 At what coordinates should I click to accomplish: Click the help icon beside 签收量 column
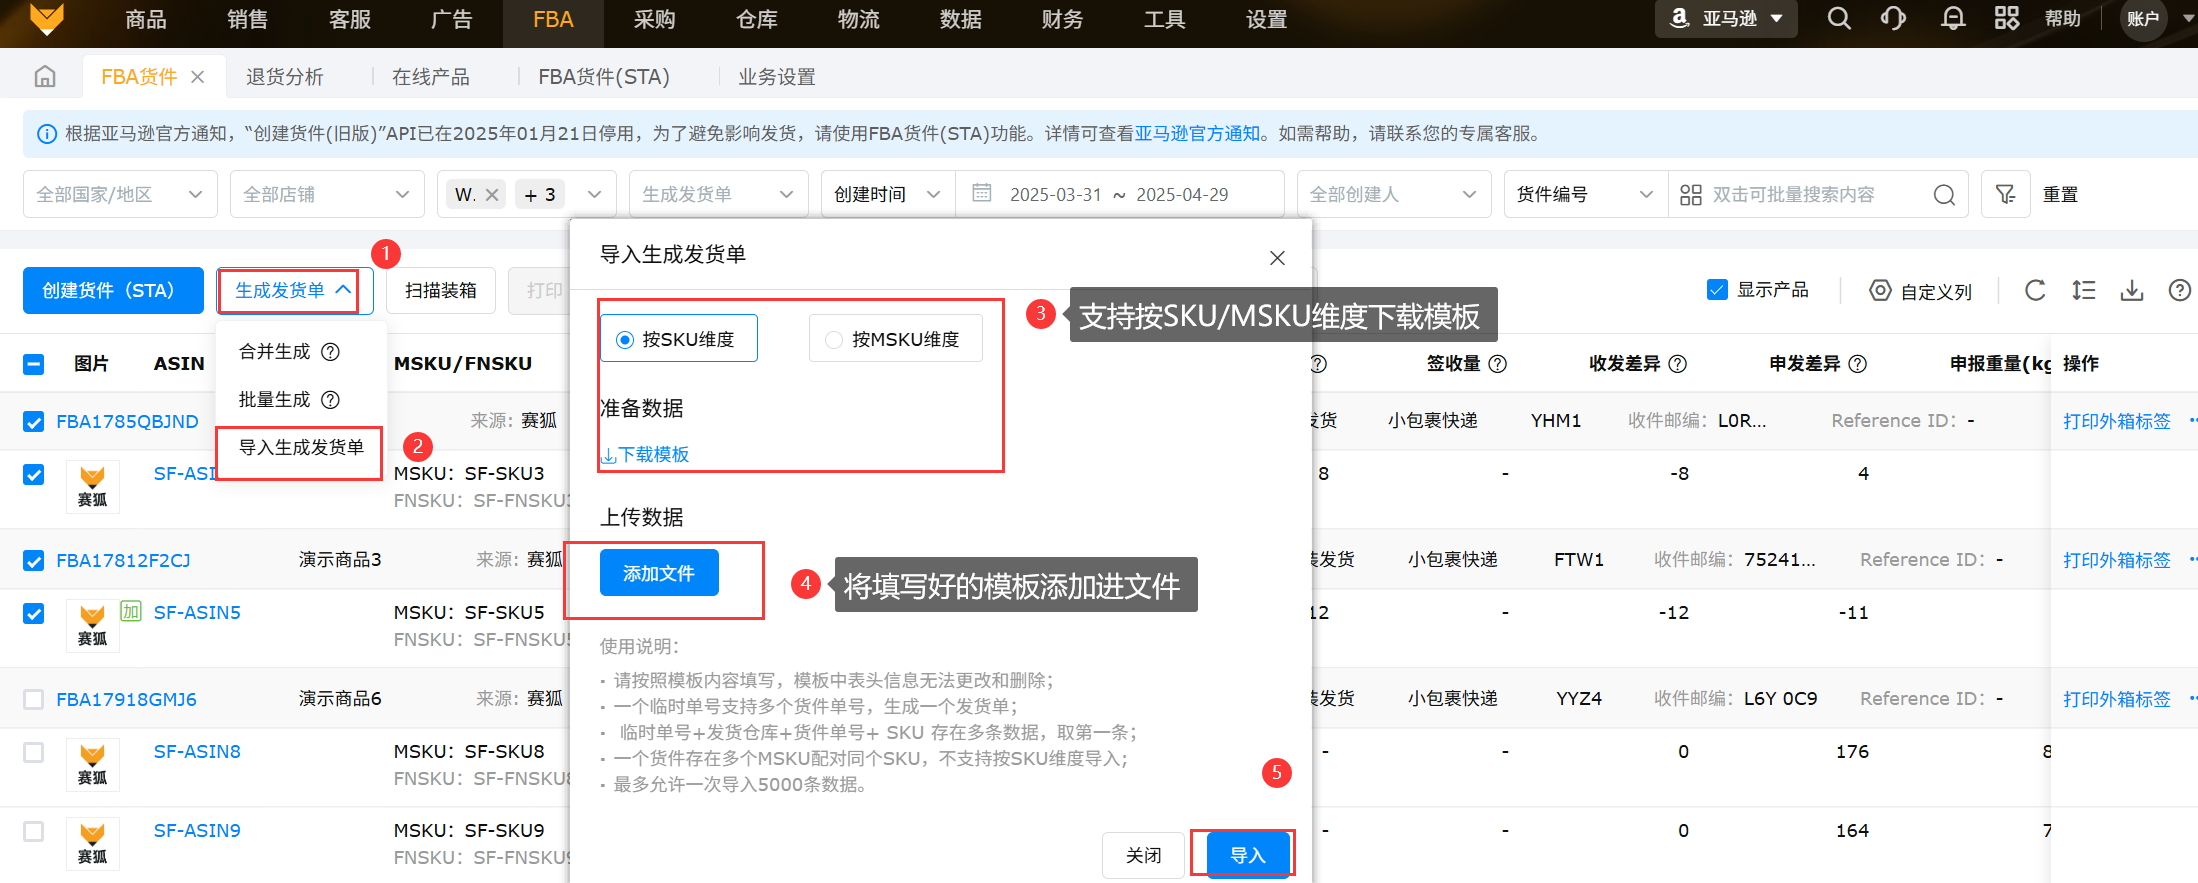click(1498, 364)
